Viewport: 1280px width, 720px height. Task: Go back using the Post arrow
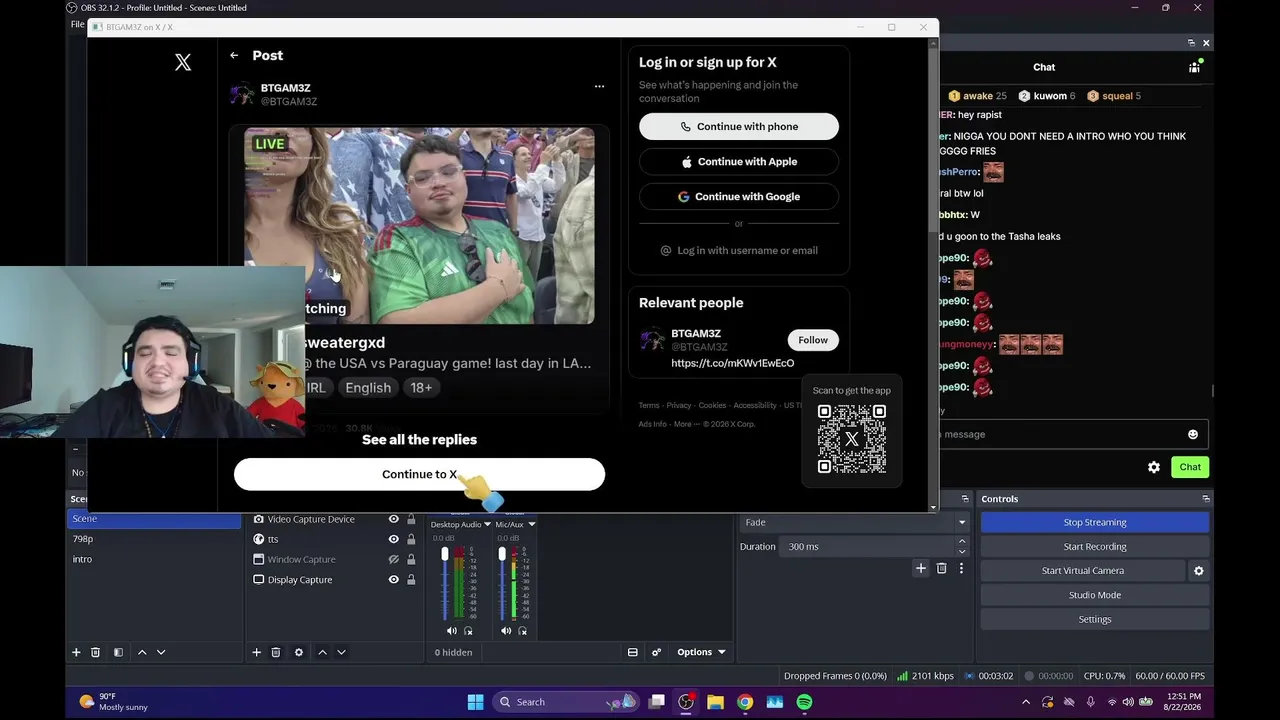[234, 56]
